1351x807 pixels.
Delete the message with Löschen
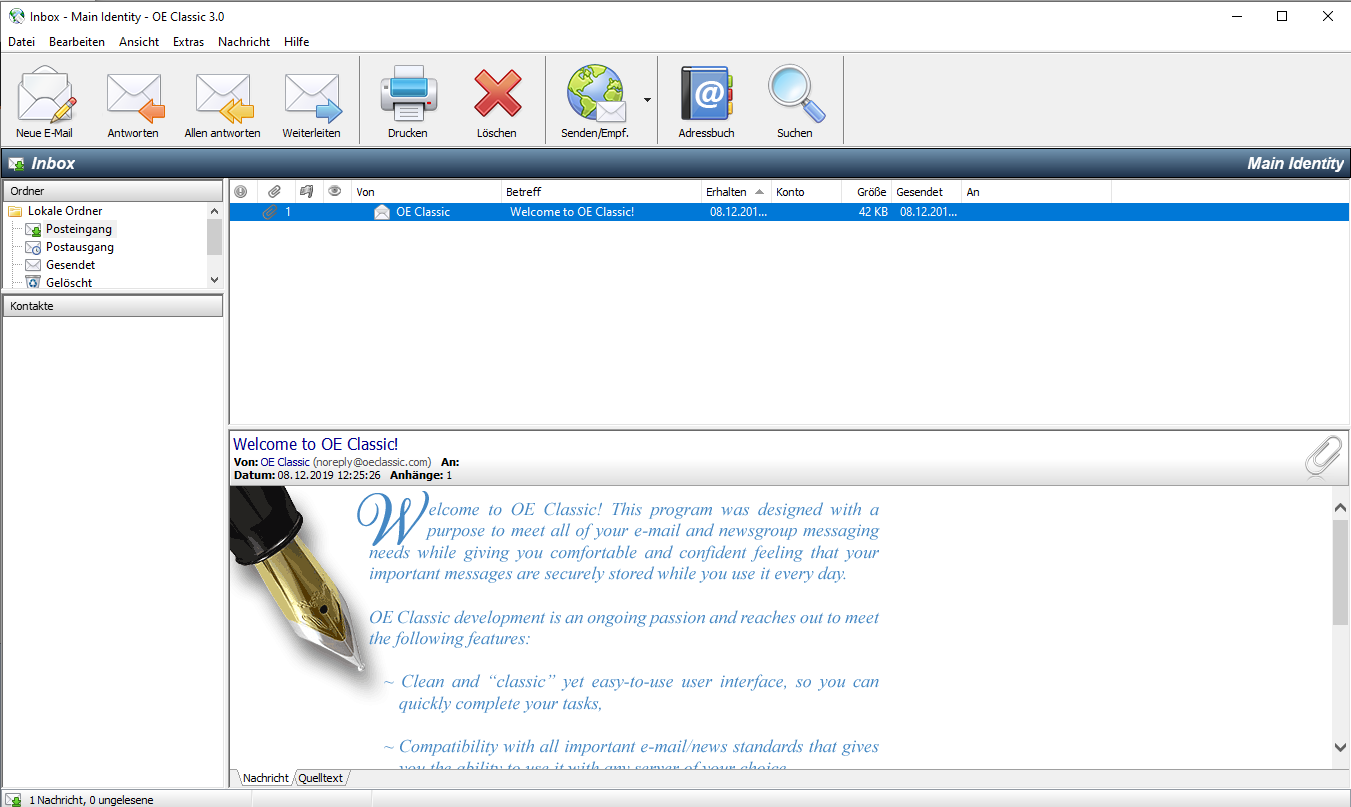(x=497, y=101)
